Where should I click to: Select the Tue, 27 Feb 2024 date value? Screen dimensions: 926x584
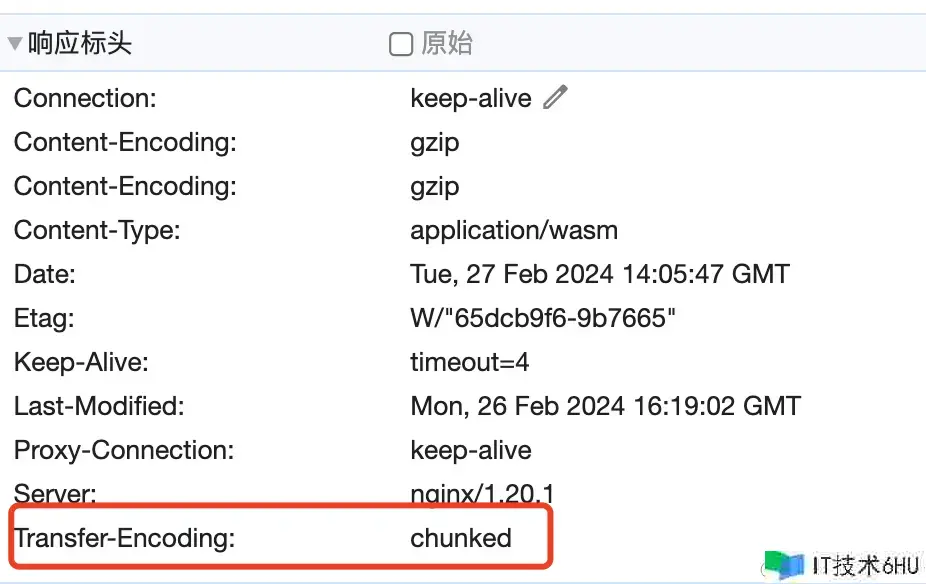pos(600,274)
